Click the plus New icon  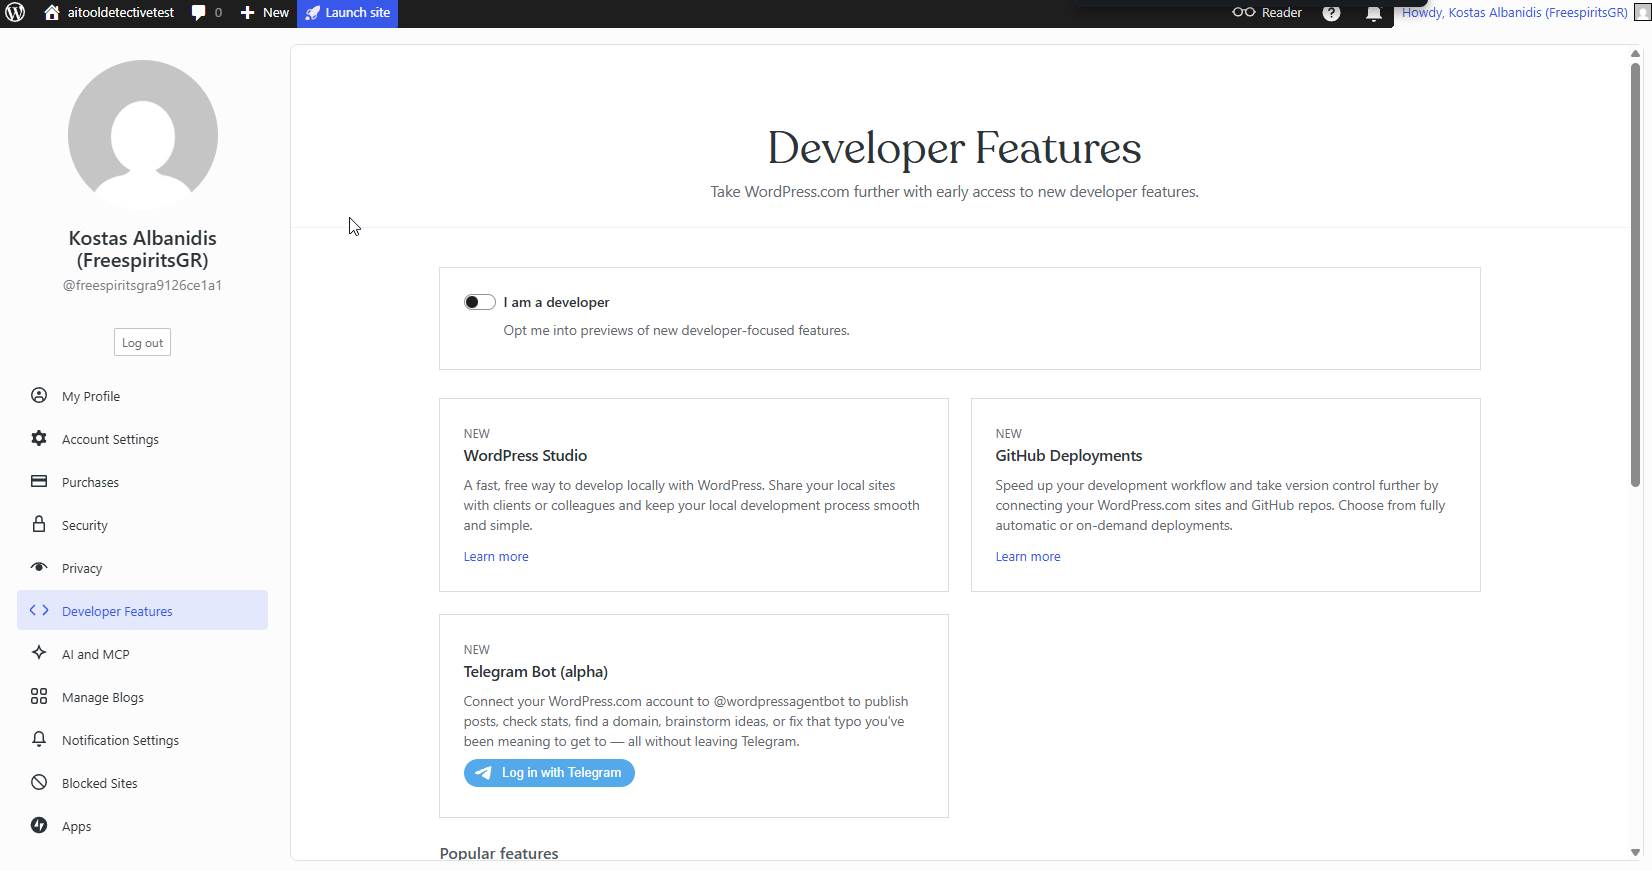click(248, 13)
